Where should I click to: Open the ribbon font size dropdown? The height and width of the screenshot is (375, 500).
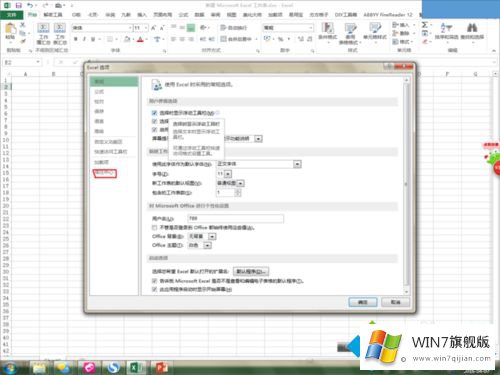tap(146, 28)
